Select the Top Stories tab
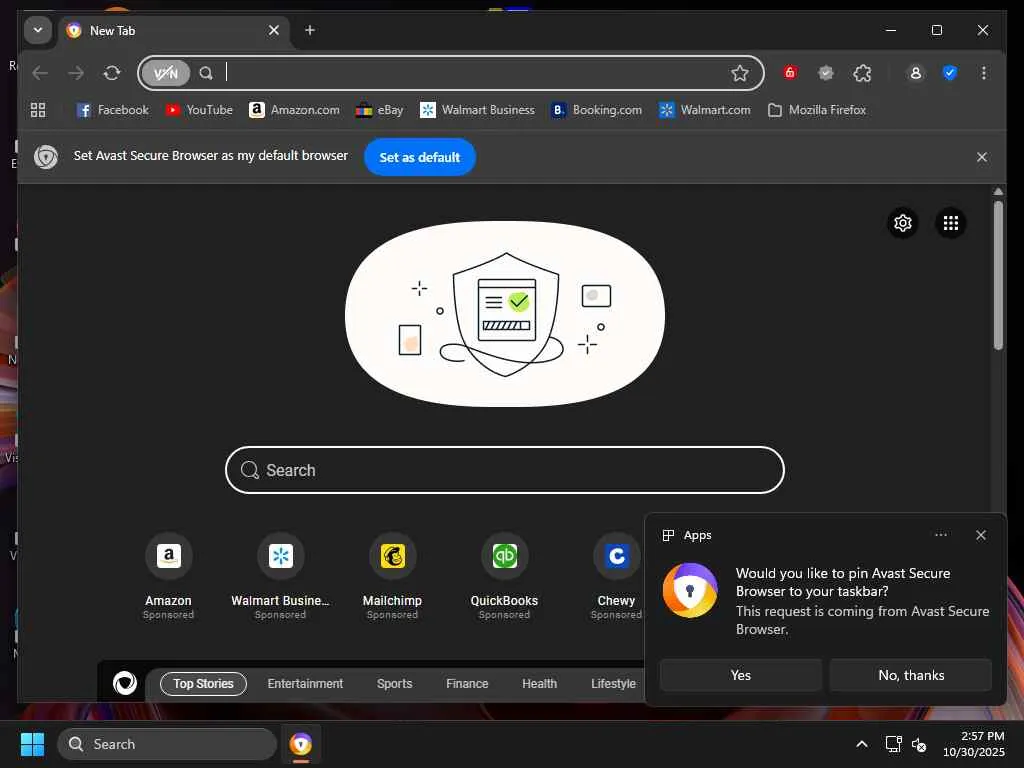1024x768 pixels. tap(203, 684)
